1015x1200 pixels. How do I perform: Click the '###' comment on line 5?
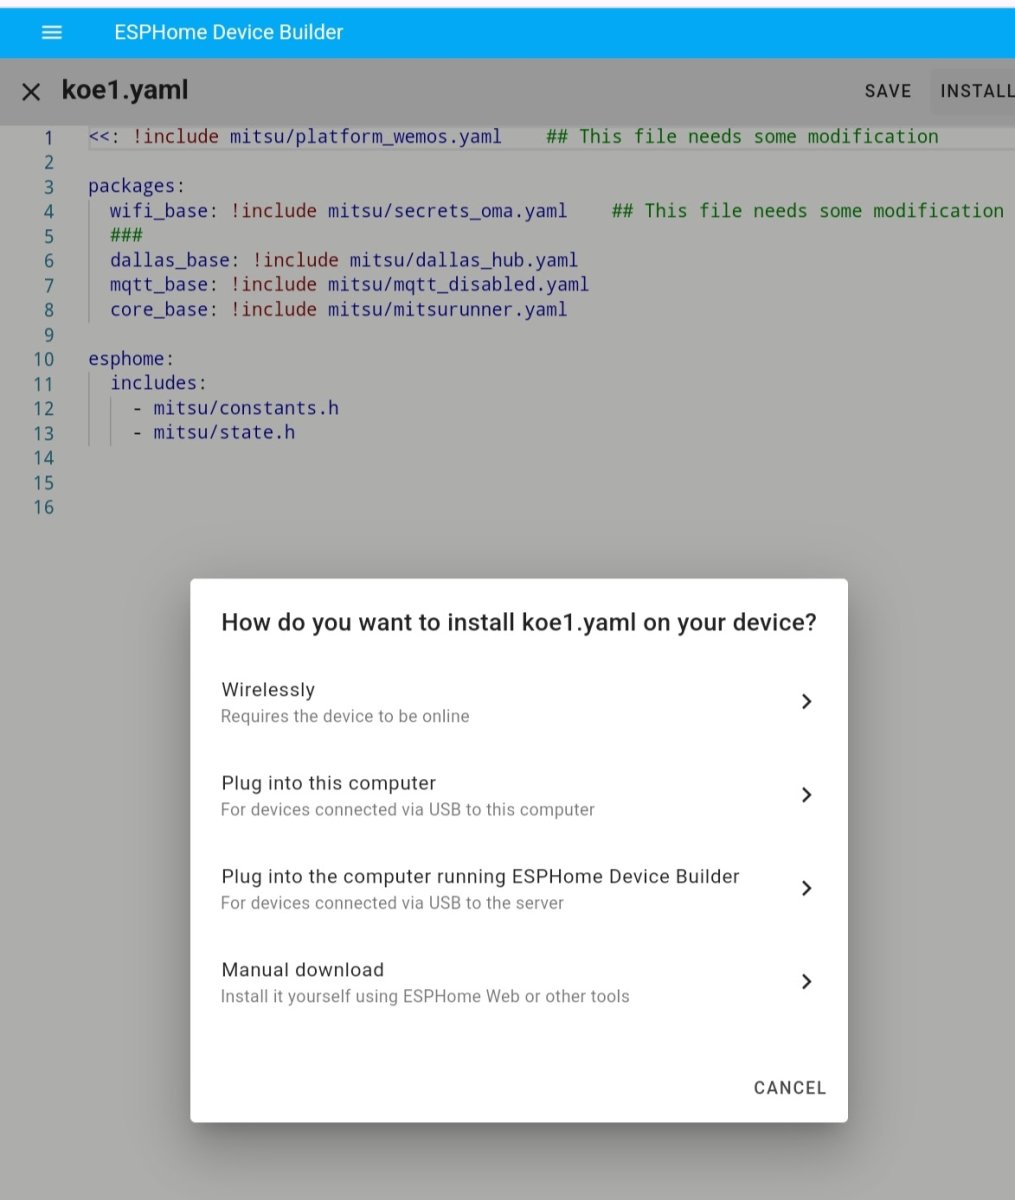pyautogui.click(x=126, y=236)
